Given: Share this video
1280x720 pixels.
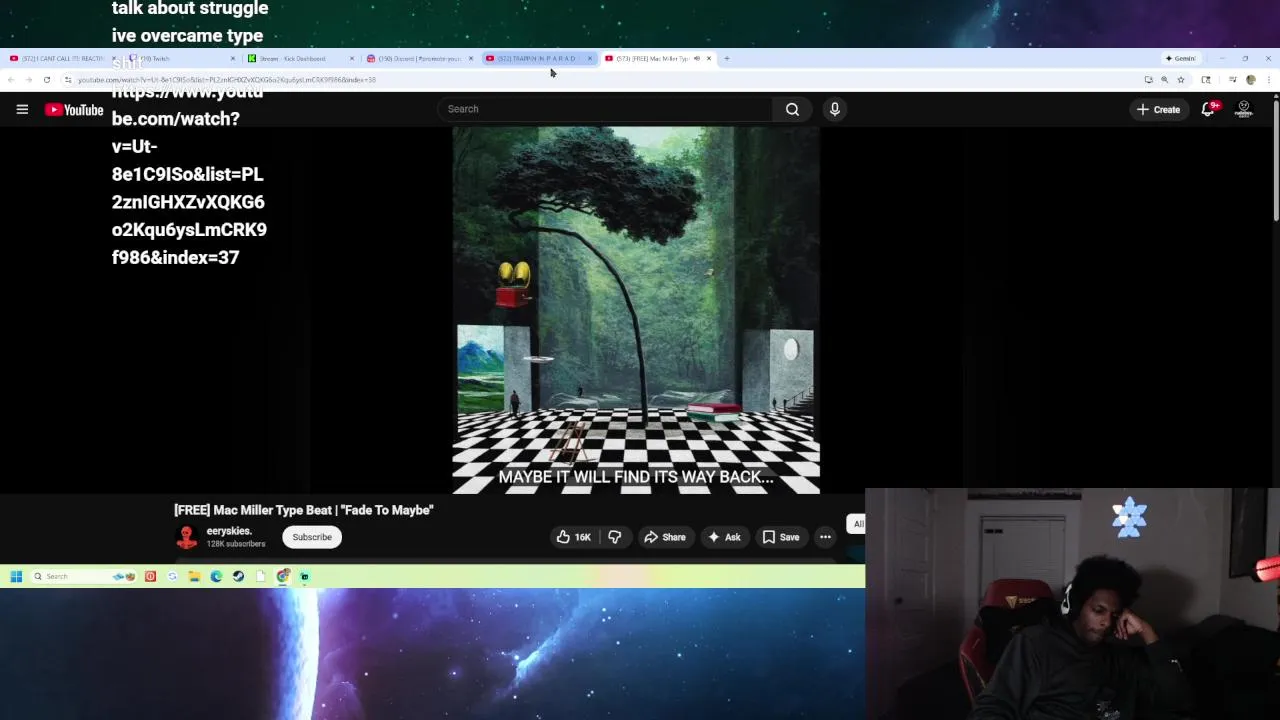Looking at the screenshot, I should tap(665, 537).
